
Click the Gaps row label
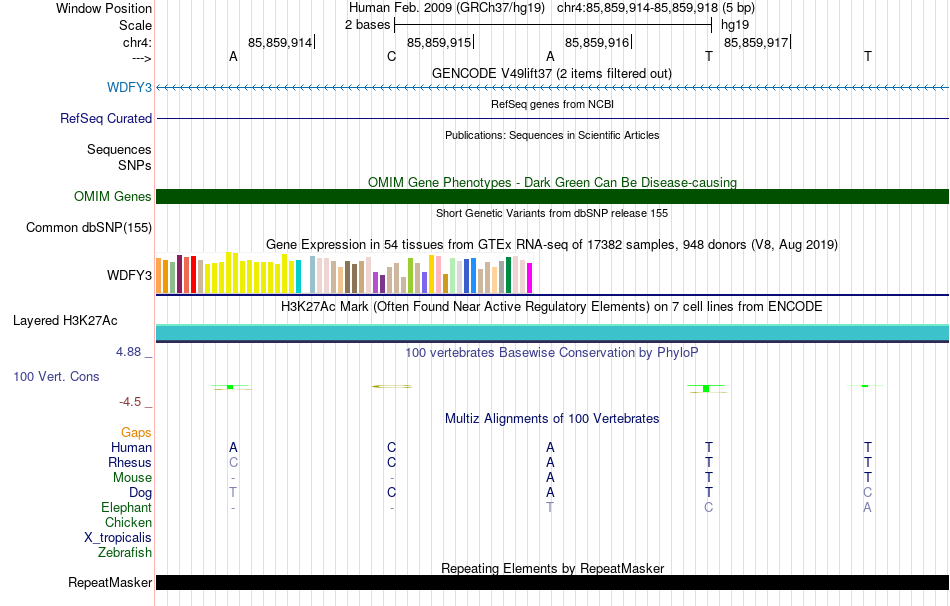pyautogui.click(x=136, y=432)
